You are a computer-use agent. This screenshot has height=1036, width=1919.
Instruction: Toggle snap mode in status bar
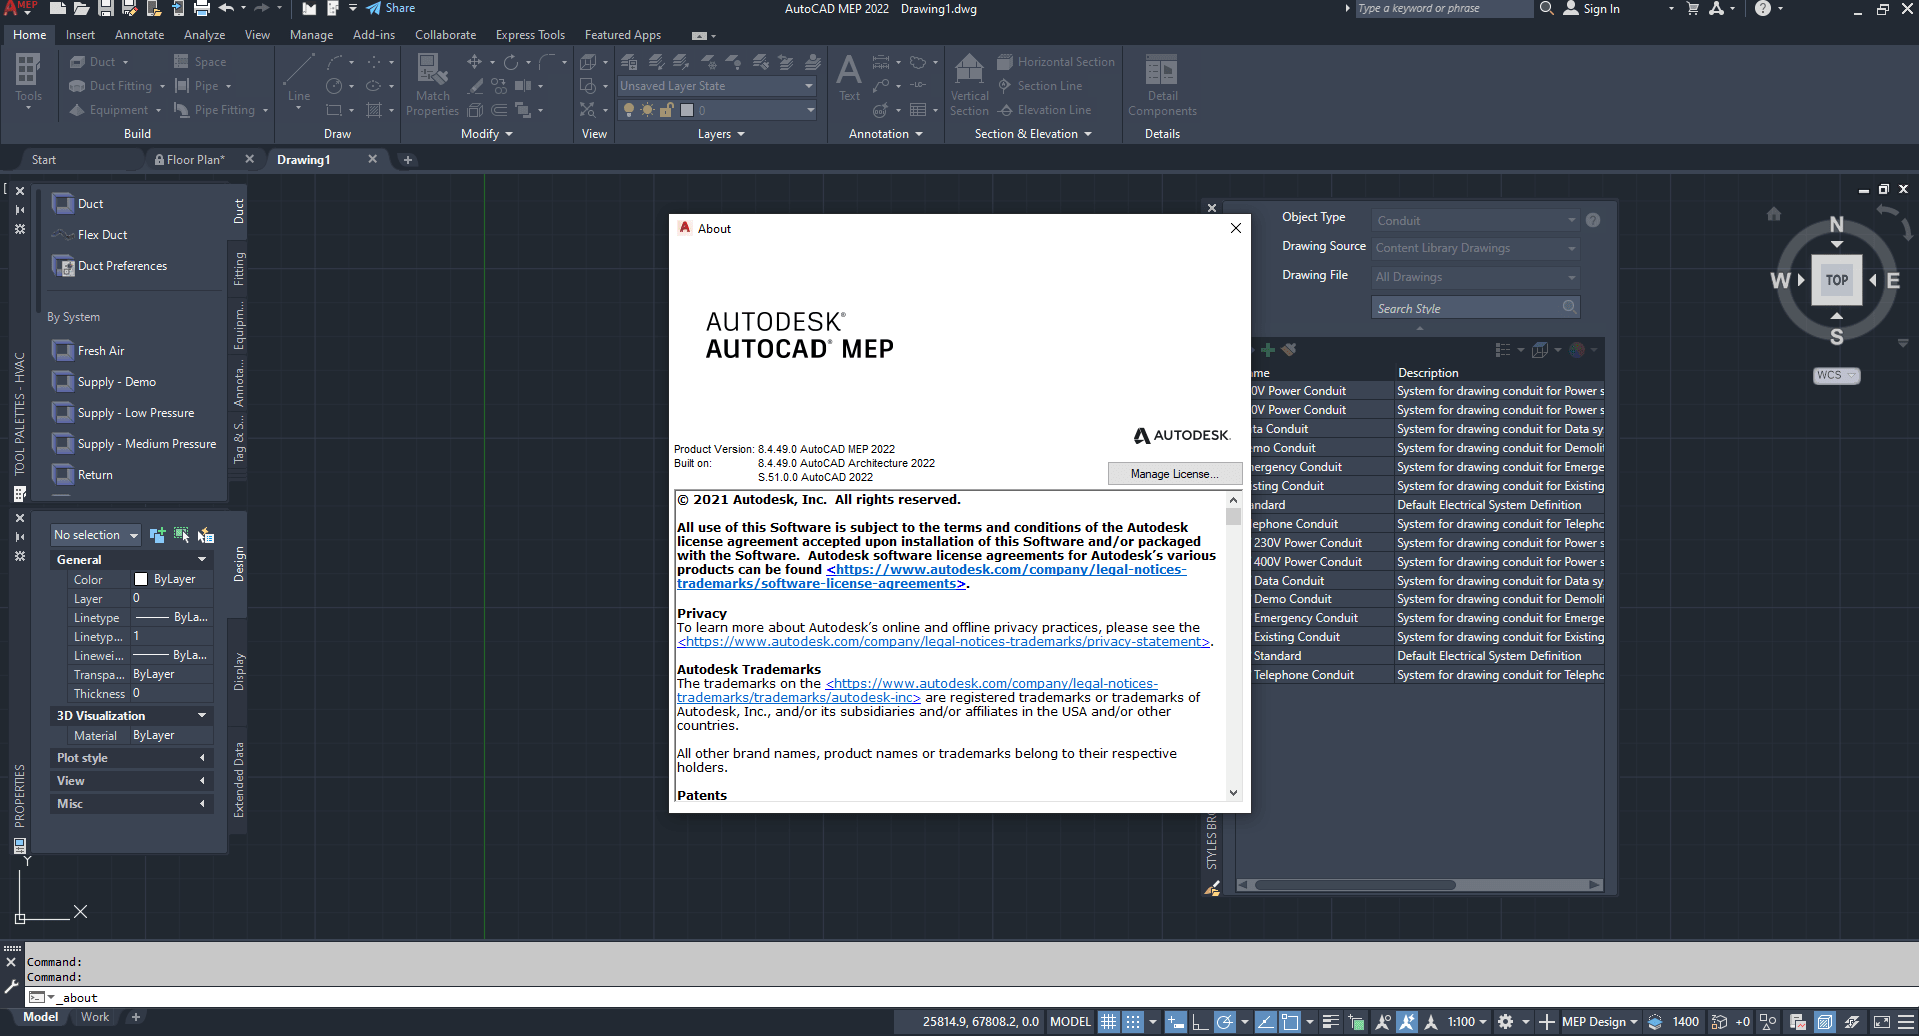[x=1132, y=1021]
